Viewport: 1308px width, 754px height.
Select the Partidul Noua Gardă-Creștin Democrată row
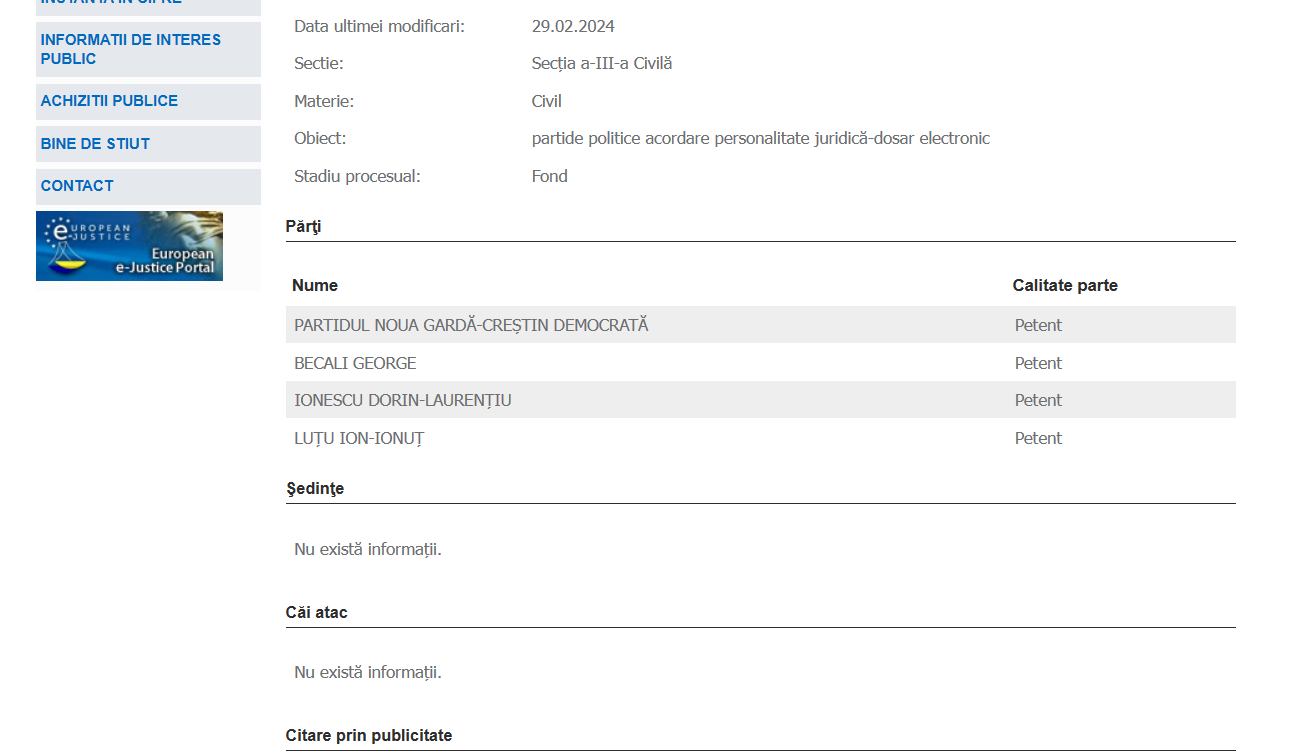[x=761, y=325]
